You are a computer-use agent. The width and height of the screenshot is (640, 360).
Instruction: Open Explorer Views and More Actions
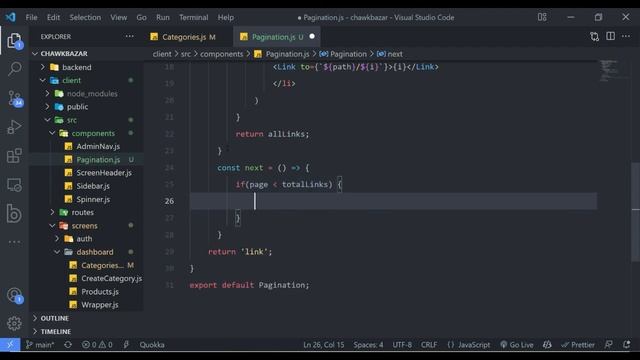[129, 36]
